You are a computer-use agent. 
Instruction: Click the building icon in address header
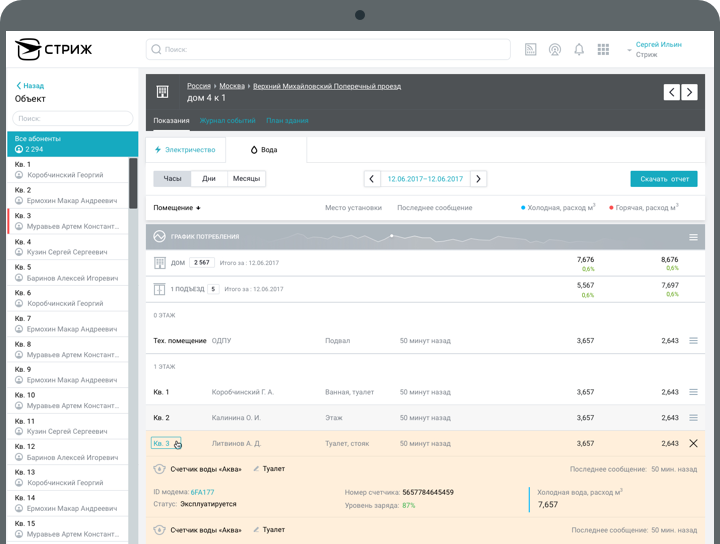(162, 92)
